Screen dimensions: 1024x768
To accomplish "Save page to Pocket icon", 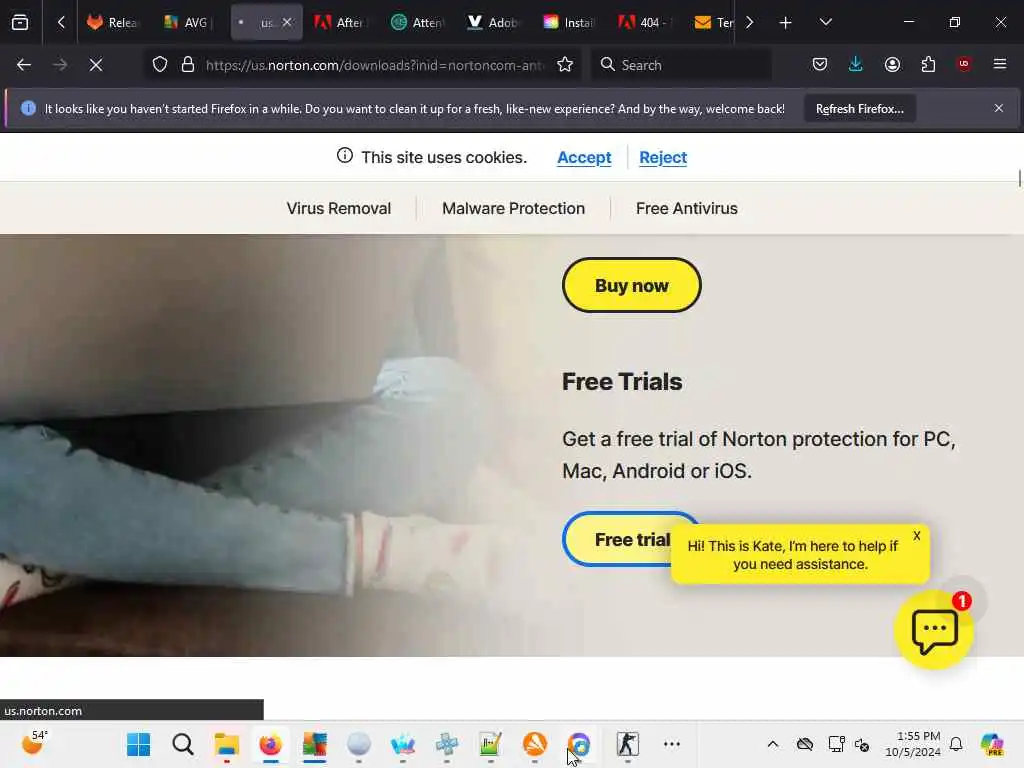I will (x=820, y=65).
